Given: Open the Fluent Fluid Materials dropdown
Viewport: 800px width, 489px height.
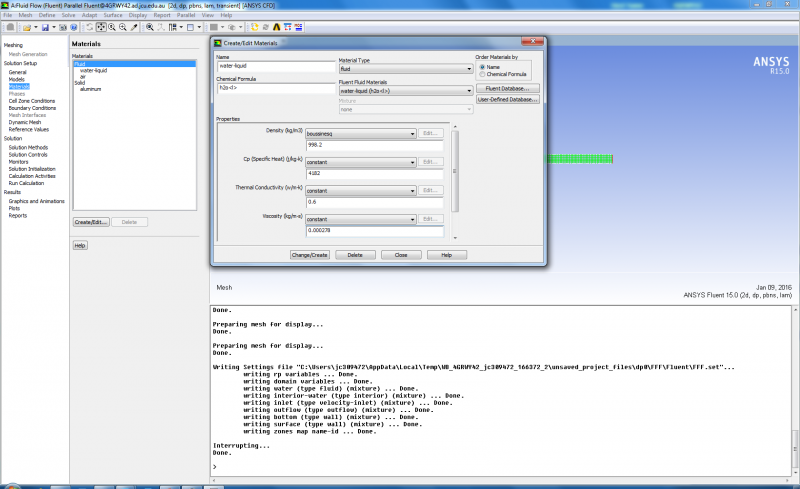Looking at the screenshot, I should [406, 91].
